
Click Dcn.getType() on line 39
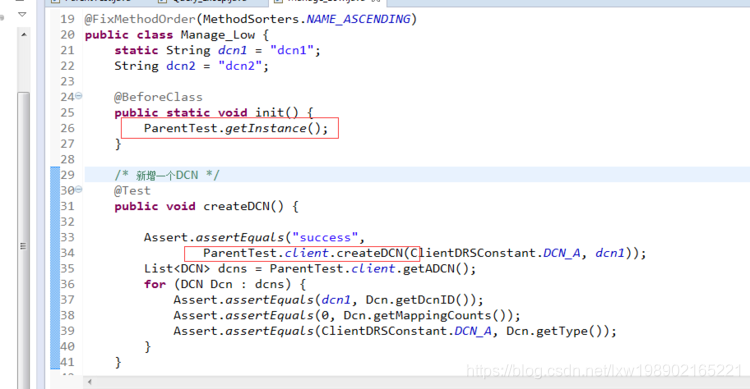click(x=558, y=331)
